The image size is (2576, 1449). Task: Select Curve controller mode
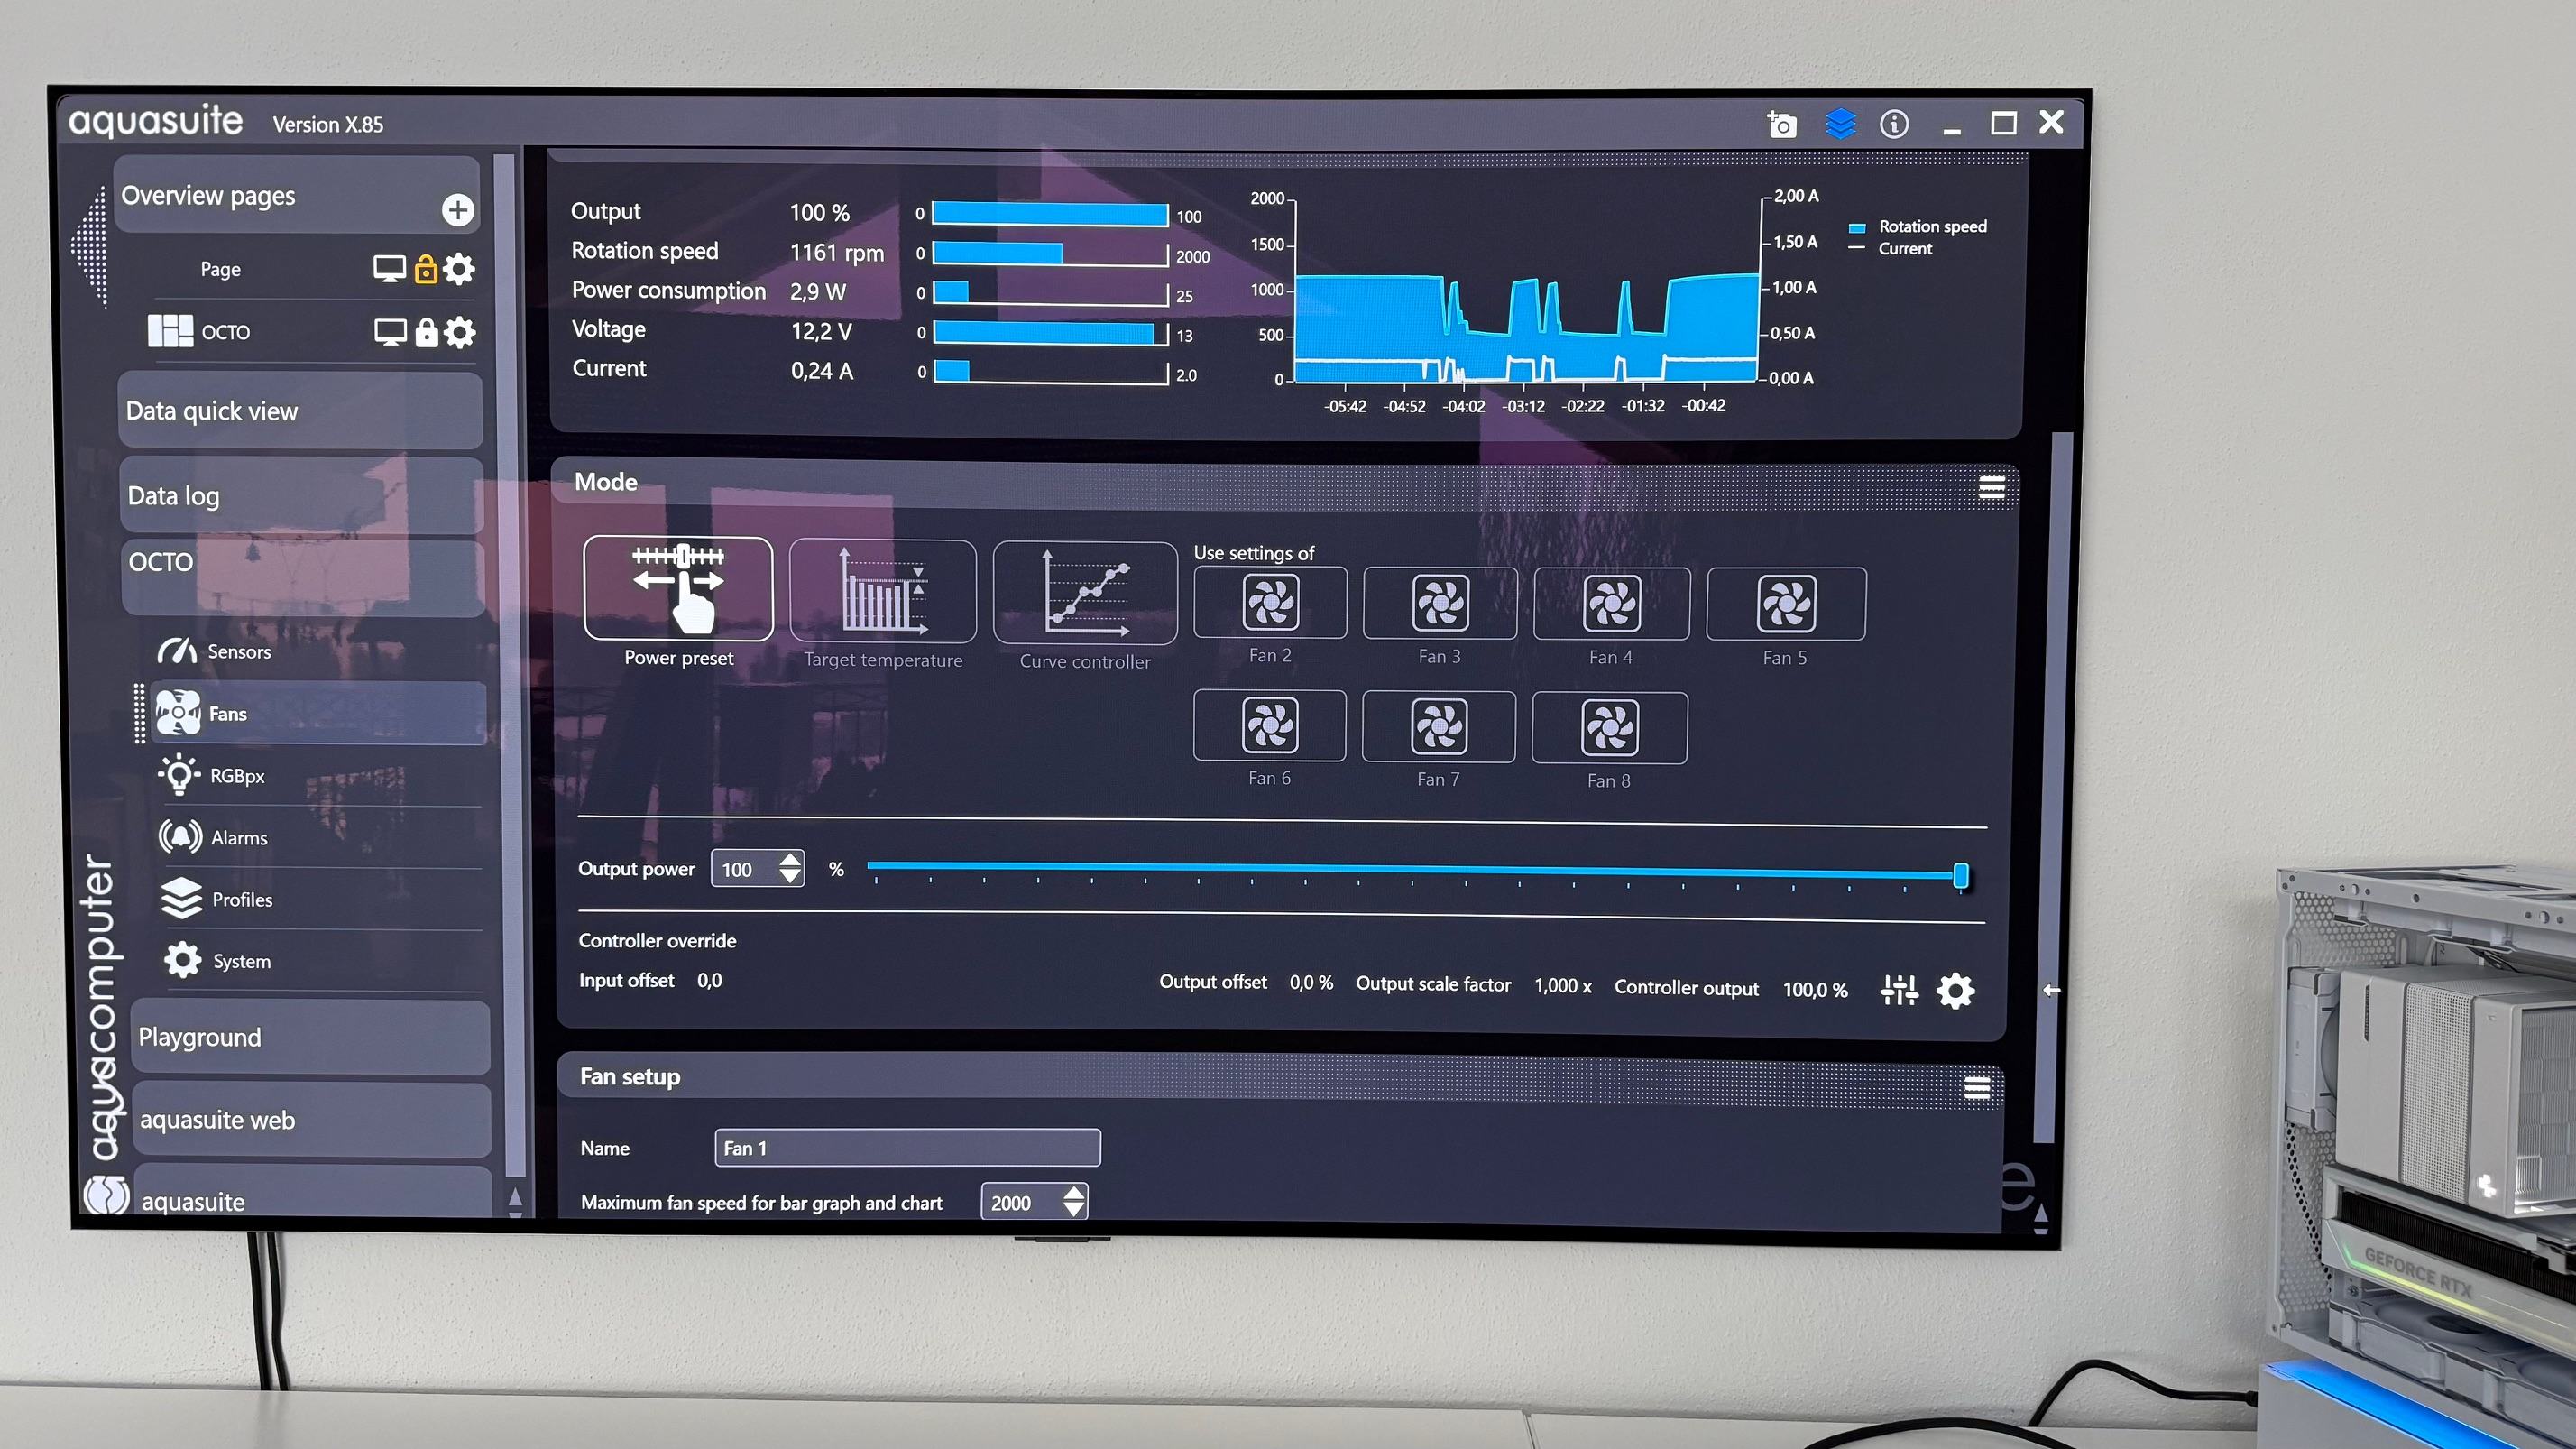point(1085,594)
